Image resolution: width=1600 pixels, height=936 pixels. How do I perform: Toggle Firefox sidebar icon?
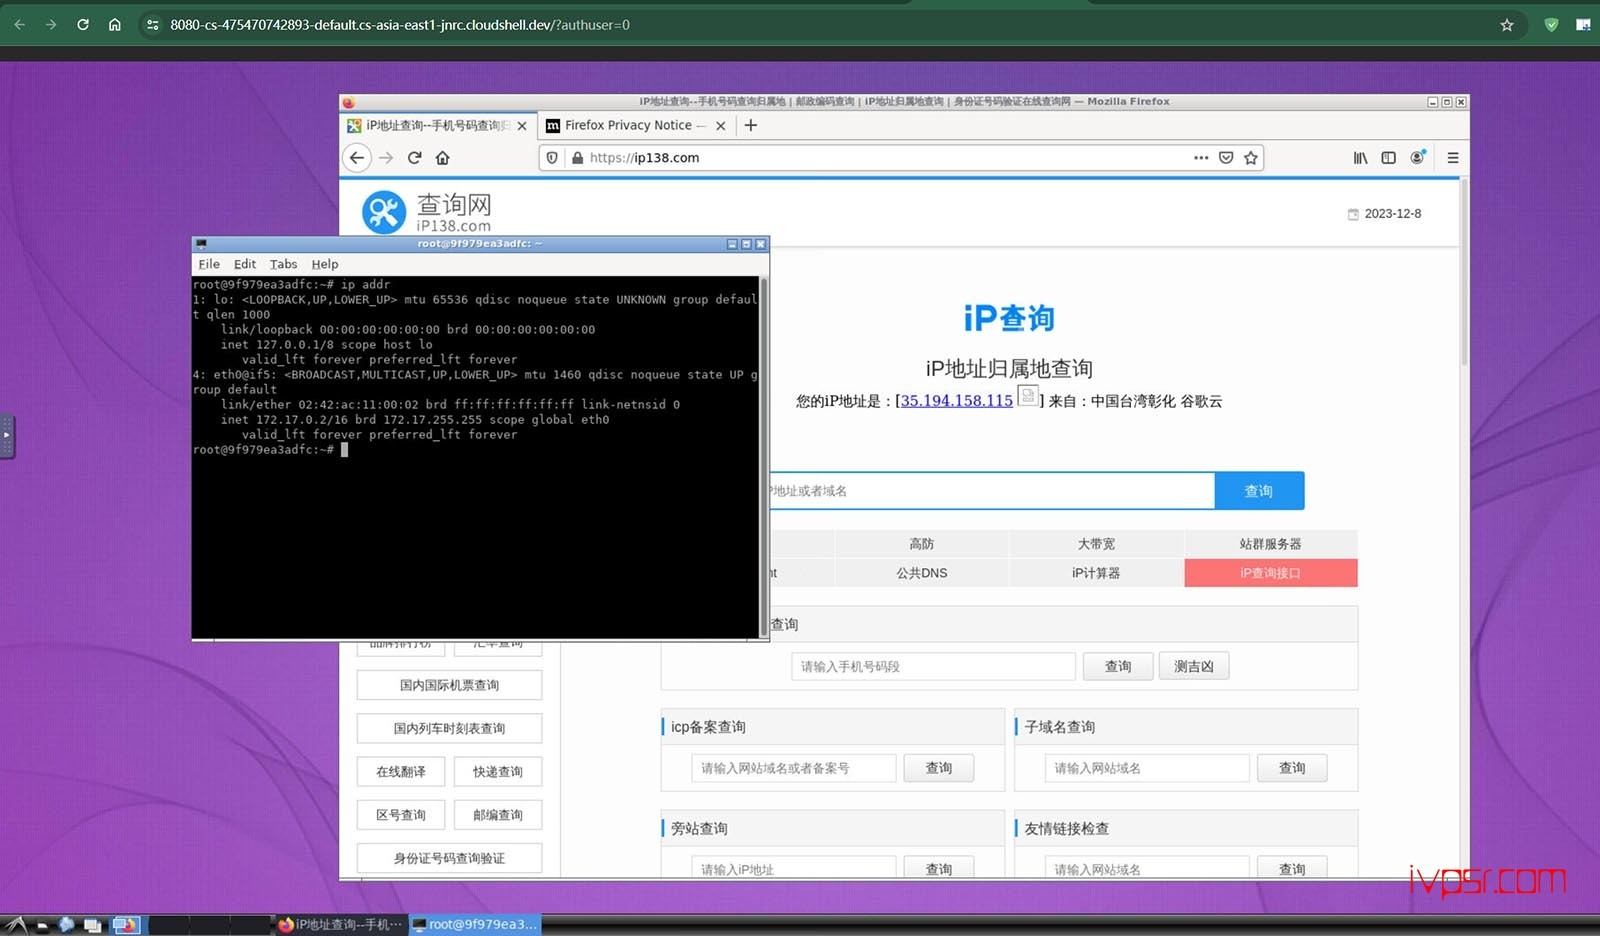1388,158
